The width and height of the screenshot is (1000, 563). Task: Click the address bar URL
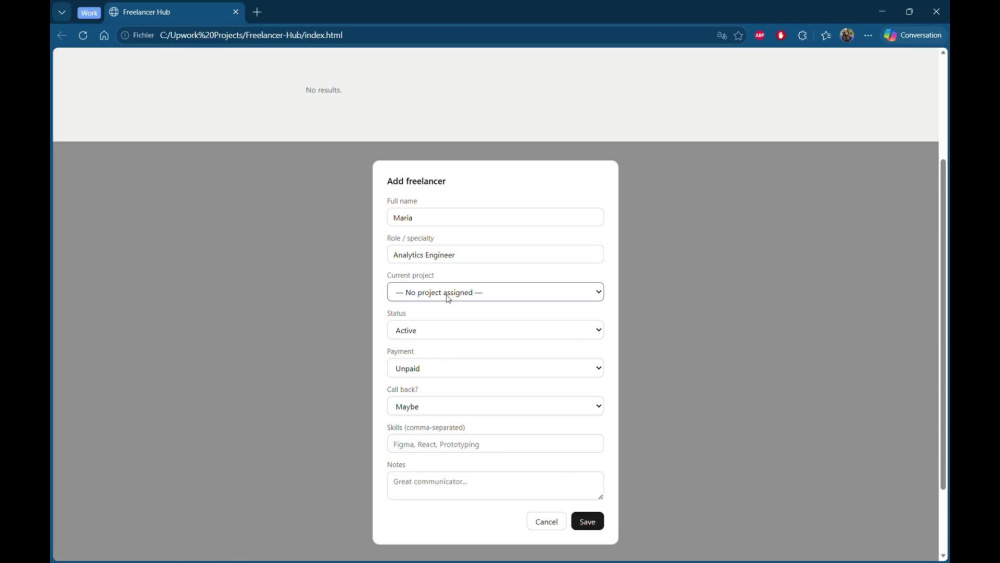click(251, 35)
